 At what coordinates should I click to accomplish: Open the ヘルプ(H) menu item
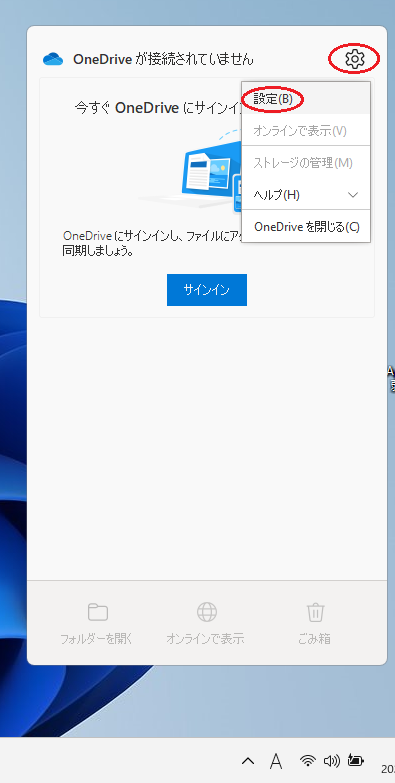(306, 195)
